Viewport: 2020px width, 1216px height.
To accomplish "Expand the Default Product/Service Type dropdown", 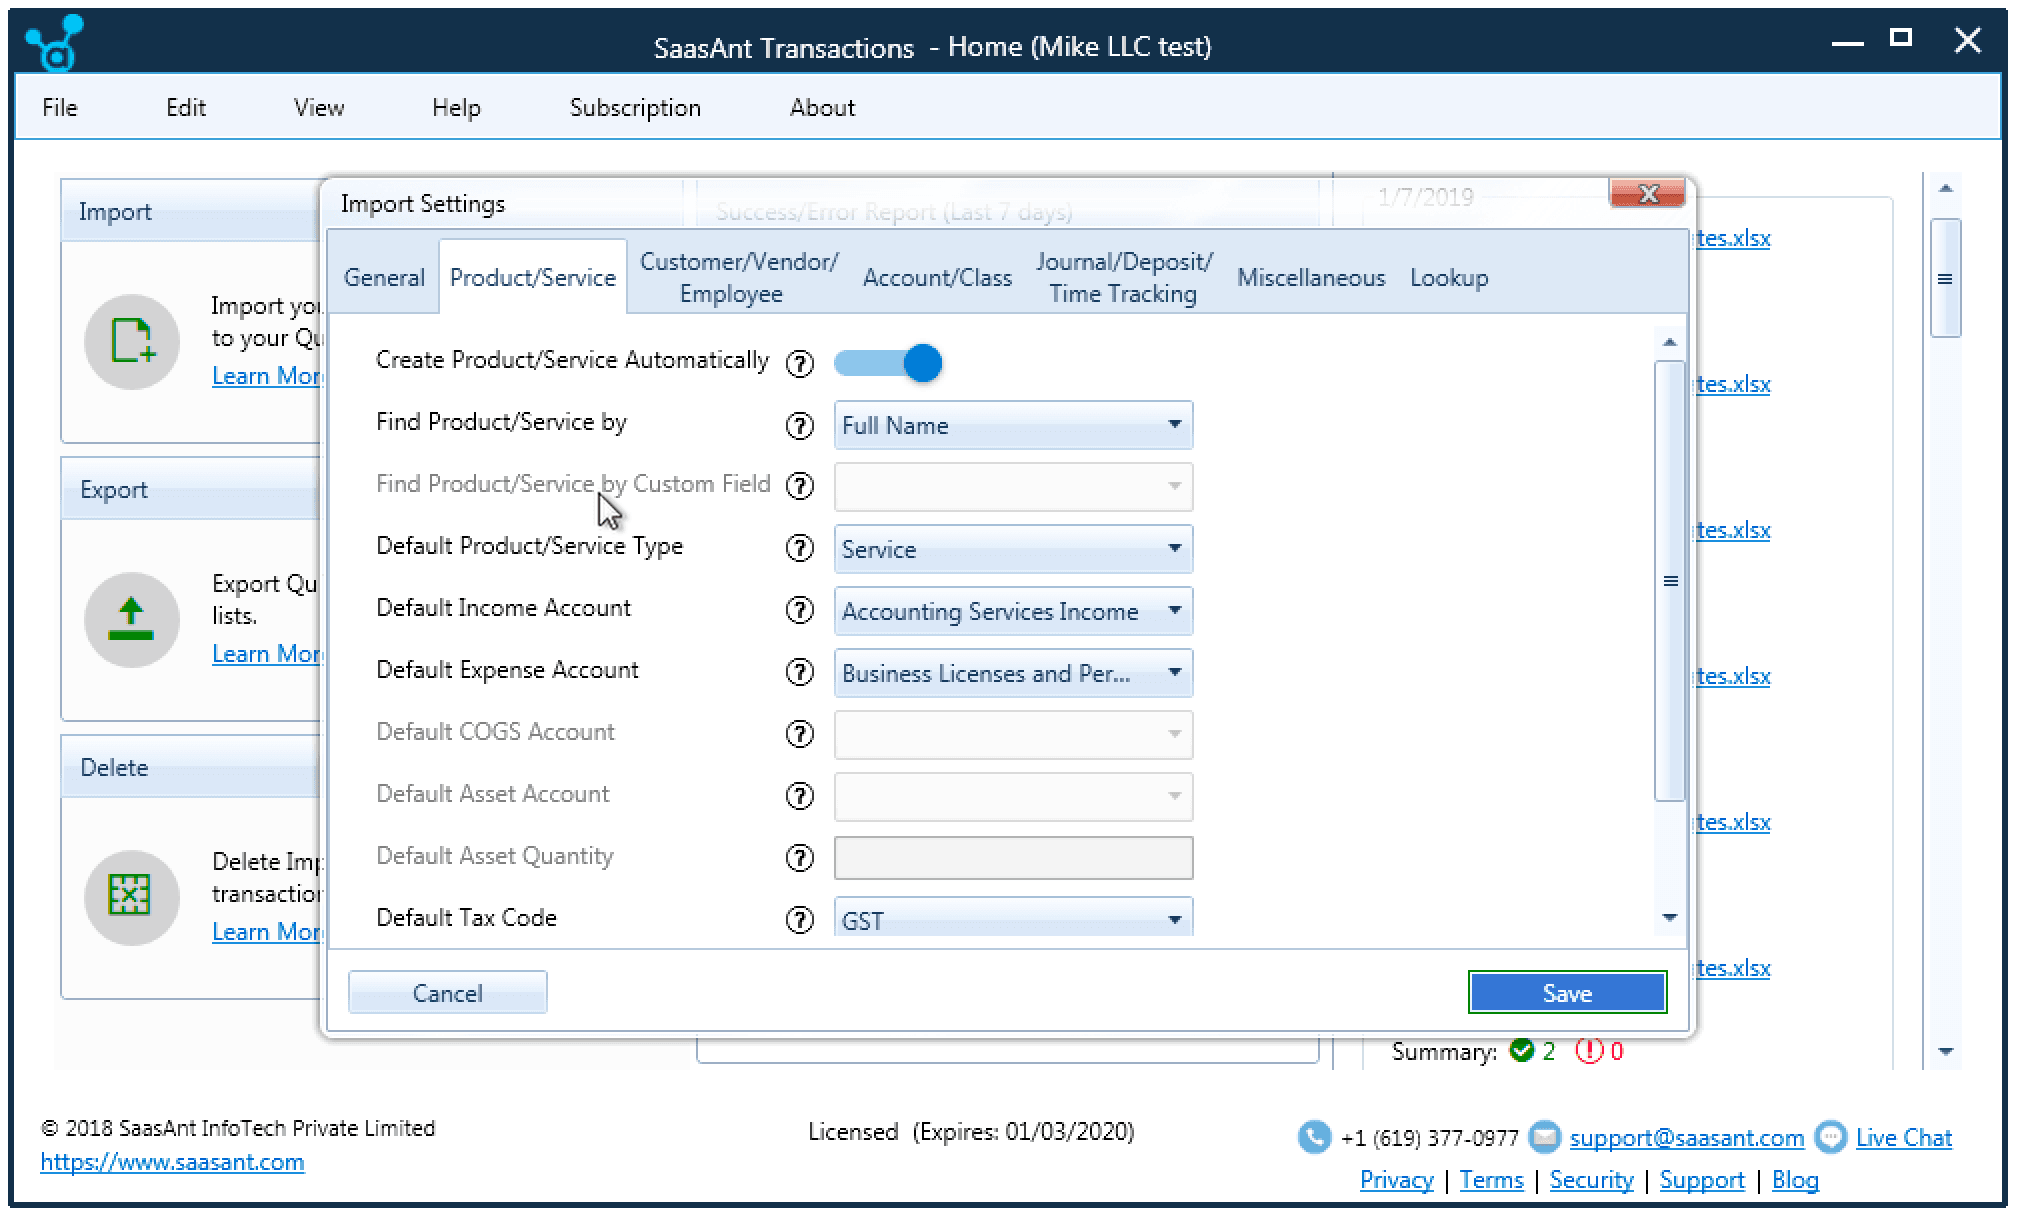I will (1177, 550).
